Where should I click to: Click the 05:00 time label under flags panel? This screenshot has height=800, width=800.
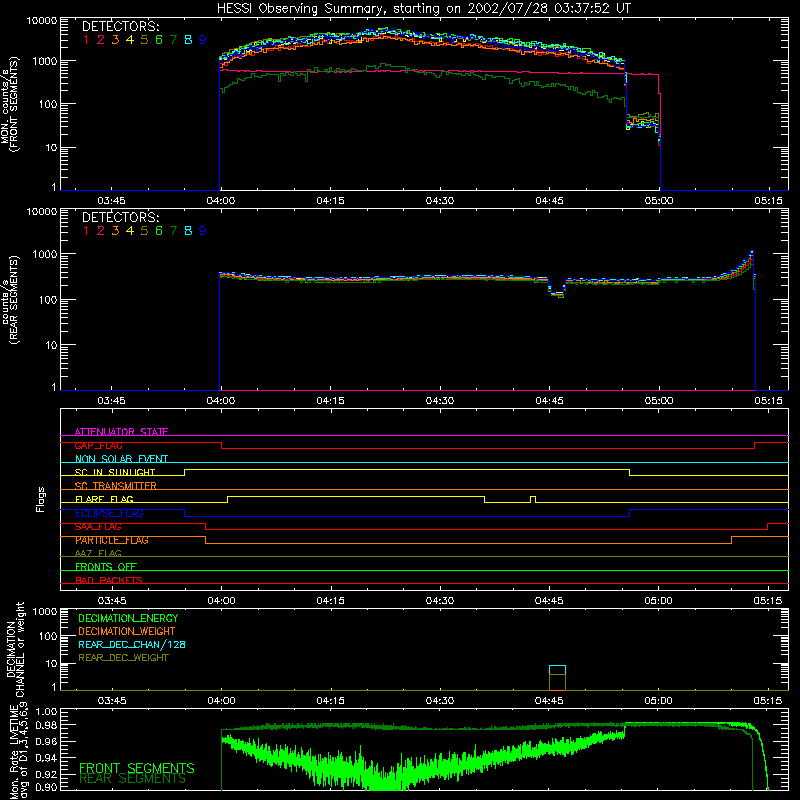pos(658,601)
